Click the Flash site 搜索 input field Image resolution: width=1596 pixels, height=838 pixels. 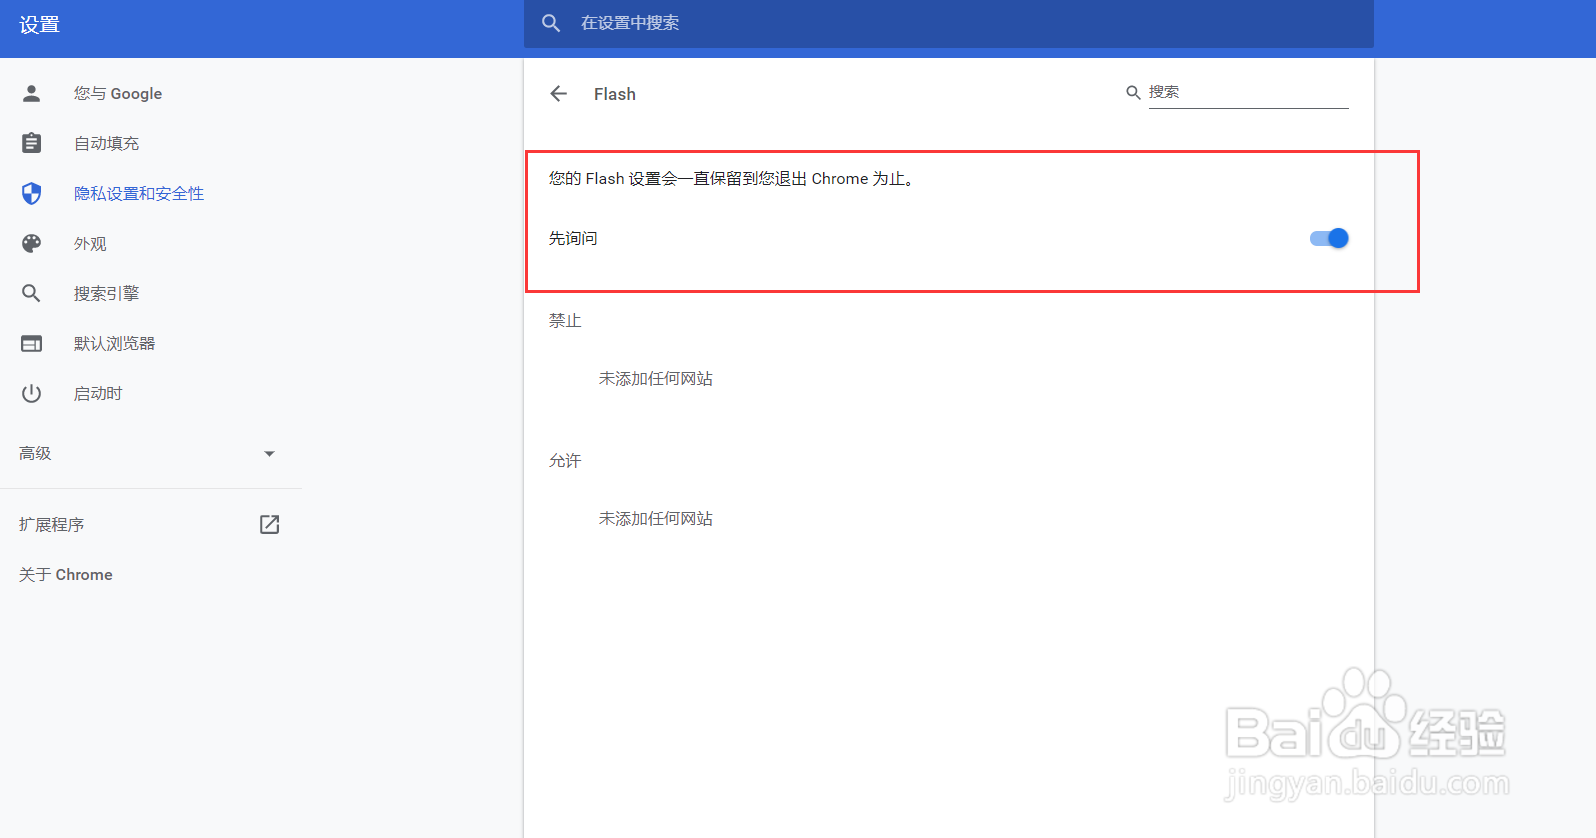[1248, 92]
